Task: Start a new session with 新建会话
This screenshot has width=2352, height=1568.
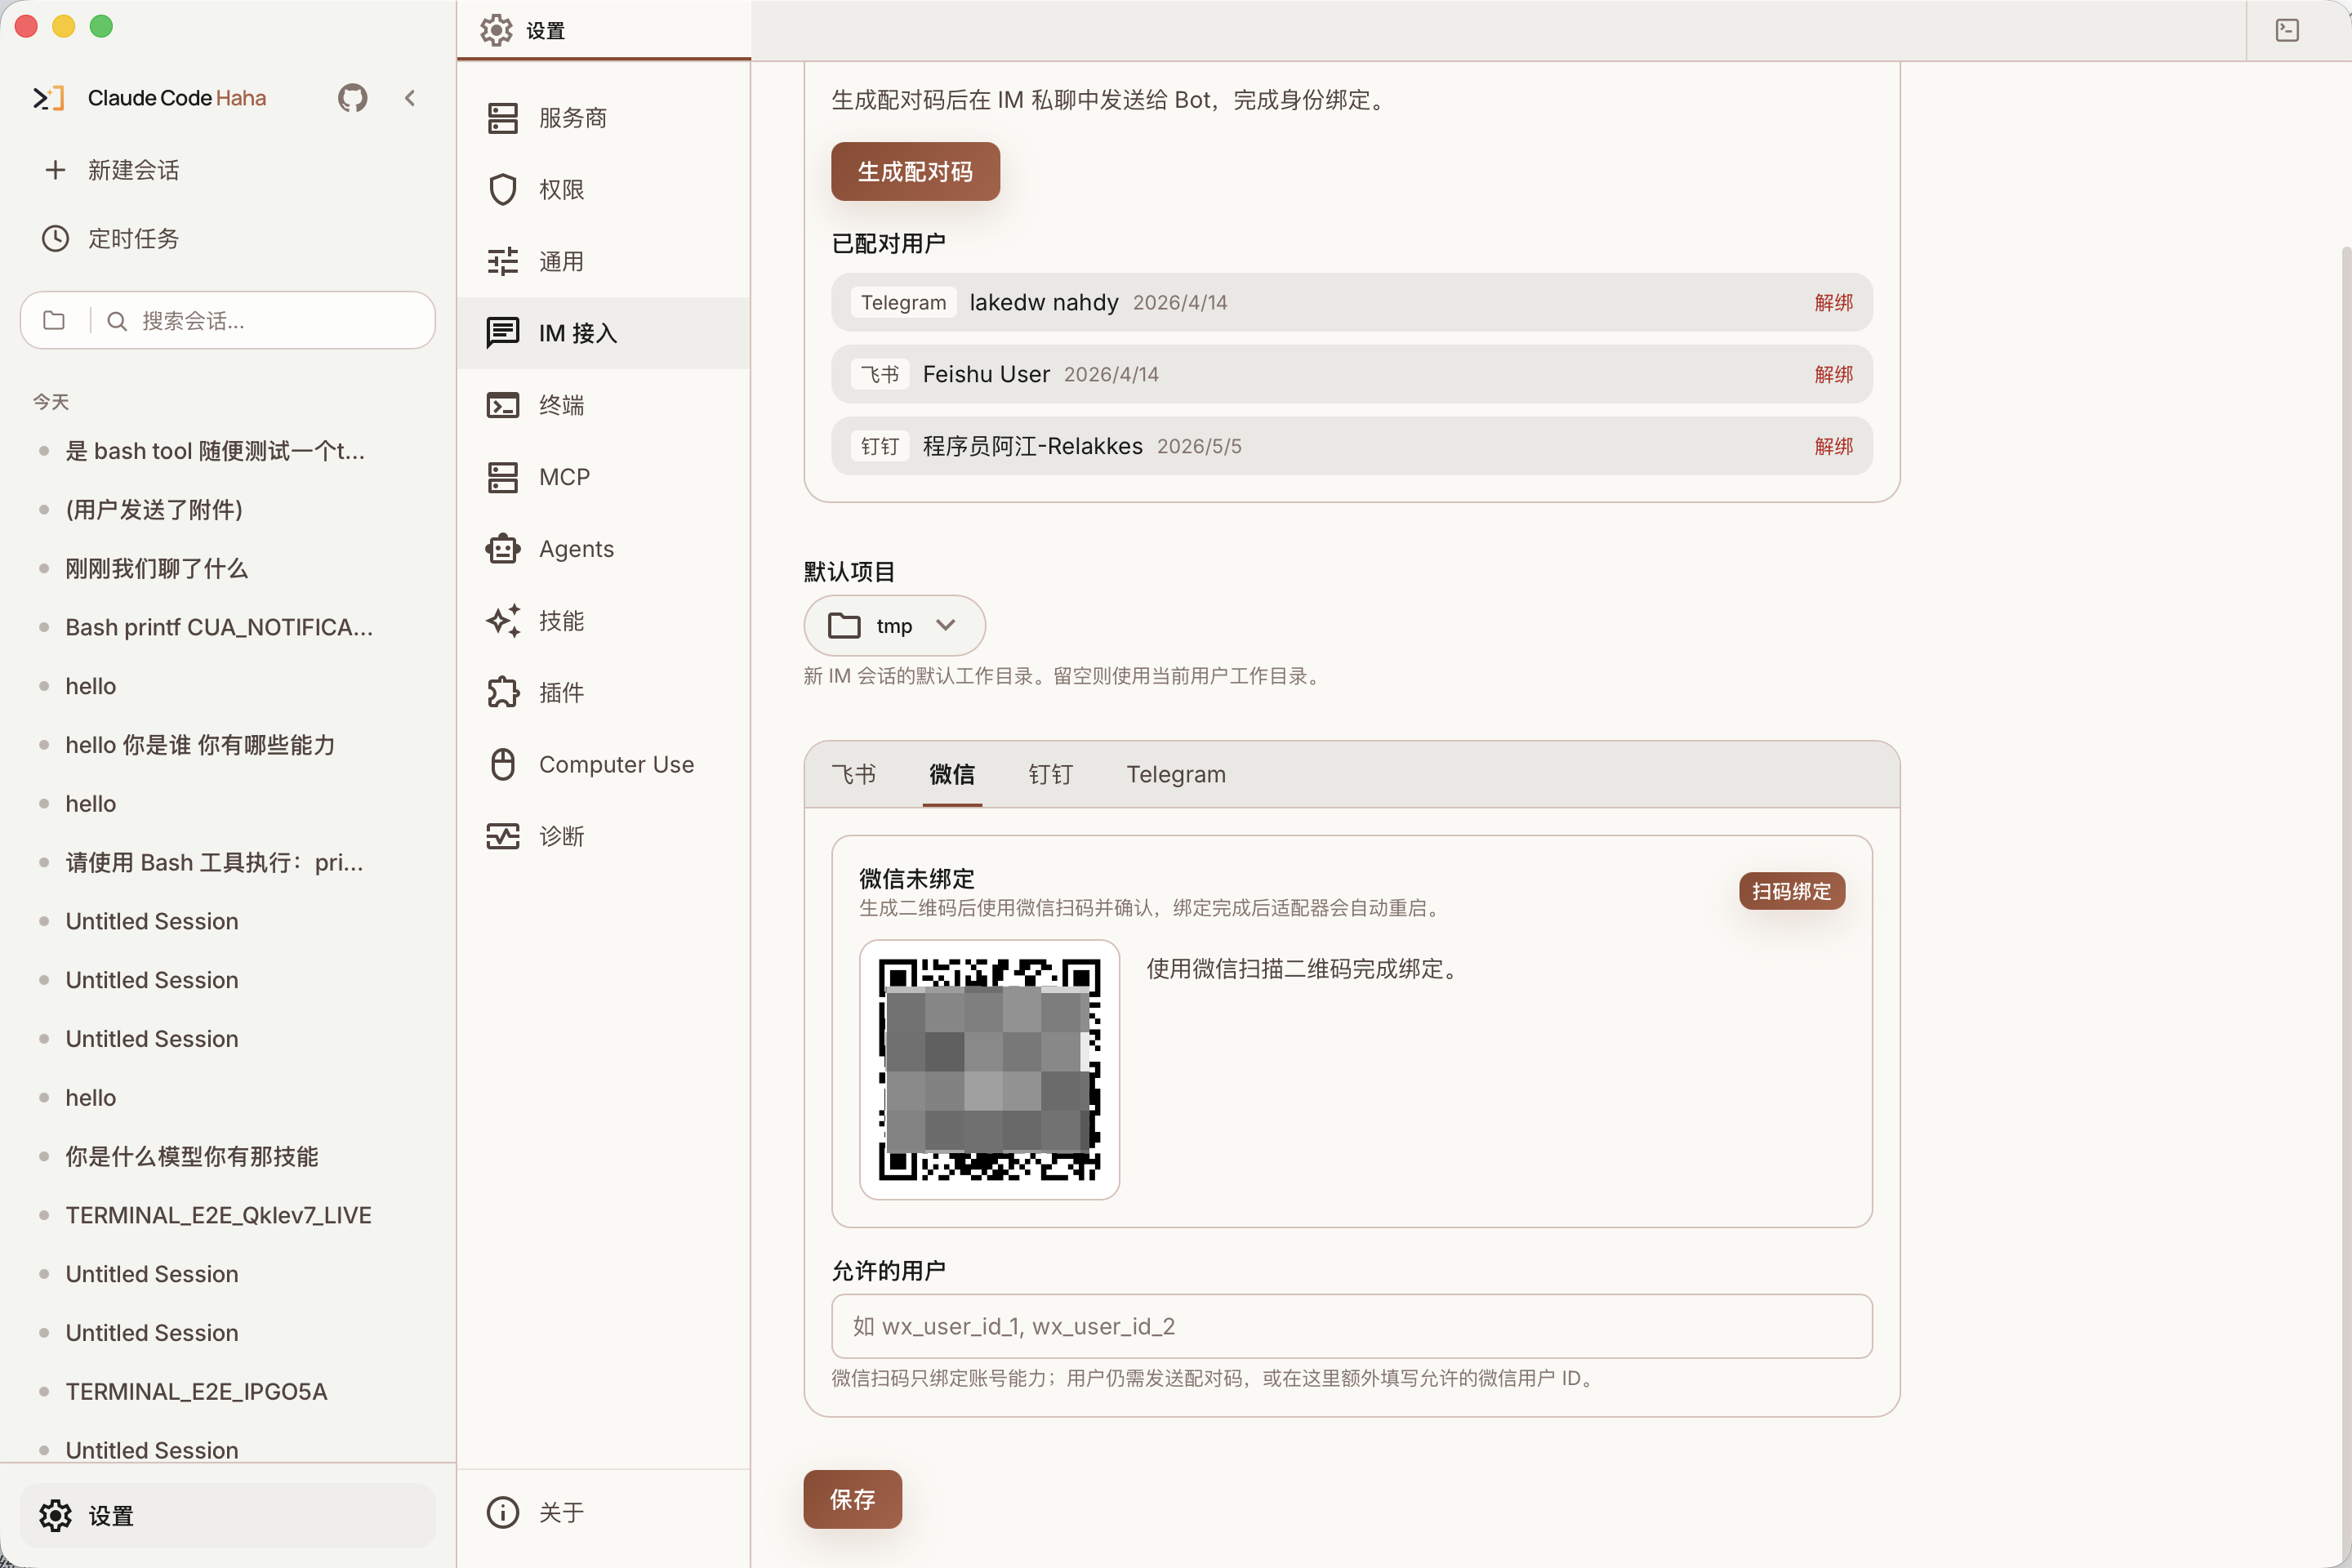Action: coord(228,170)
